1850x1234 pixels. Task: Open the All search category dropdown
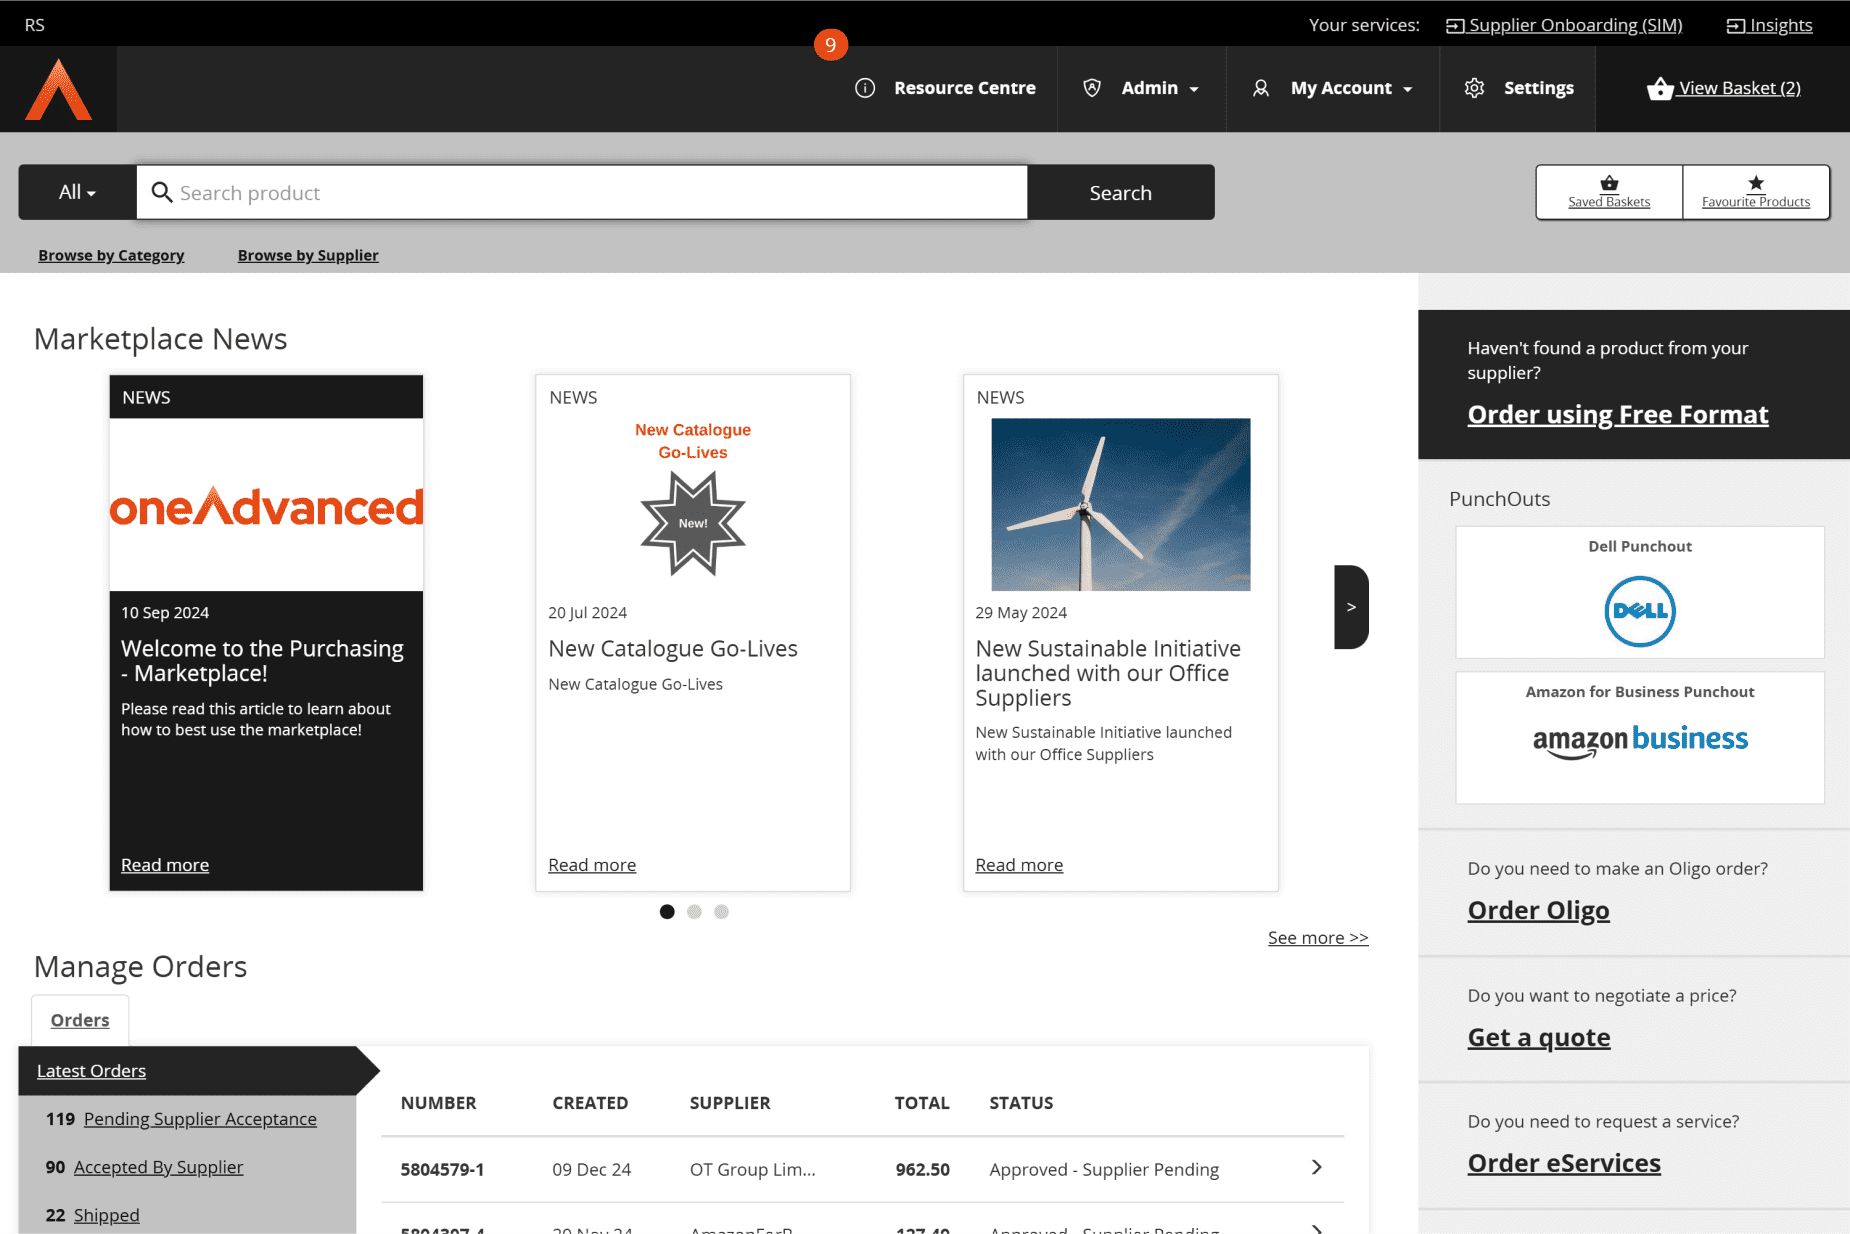[x=75, y=192]
